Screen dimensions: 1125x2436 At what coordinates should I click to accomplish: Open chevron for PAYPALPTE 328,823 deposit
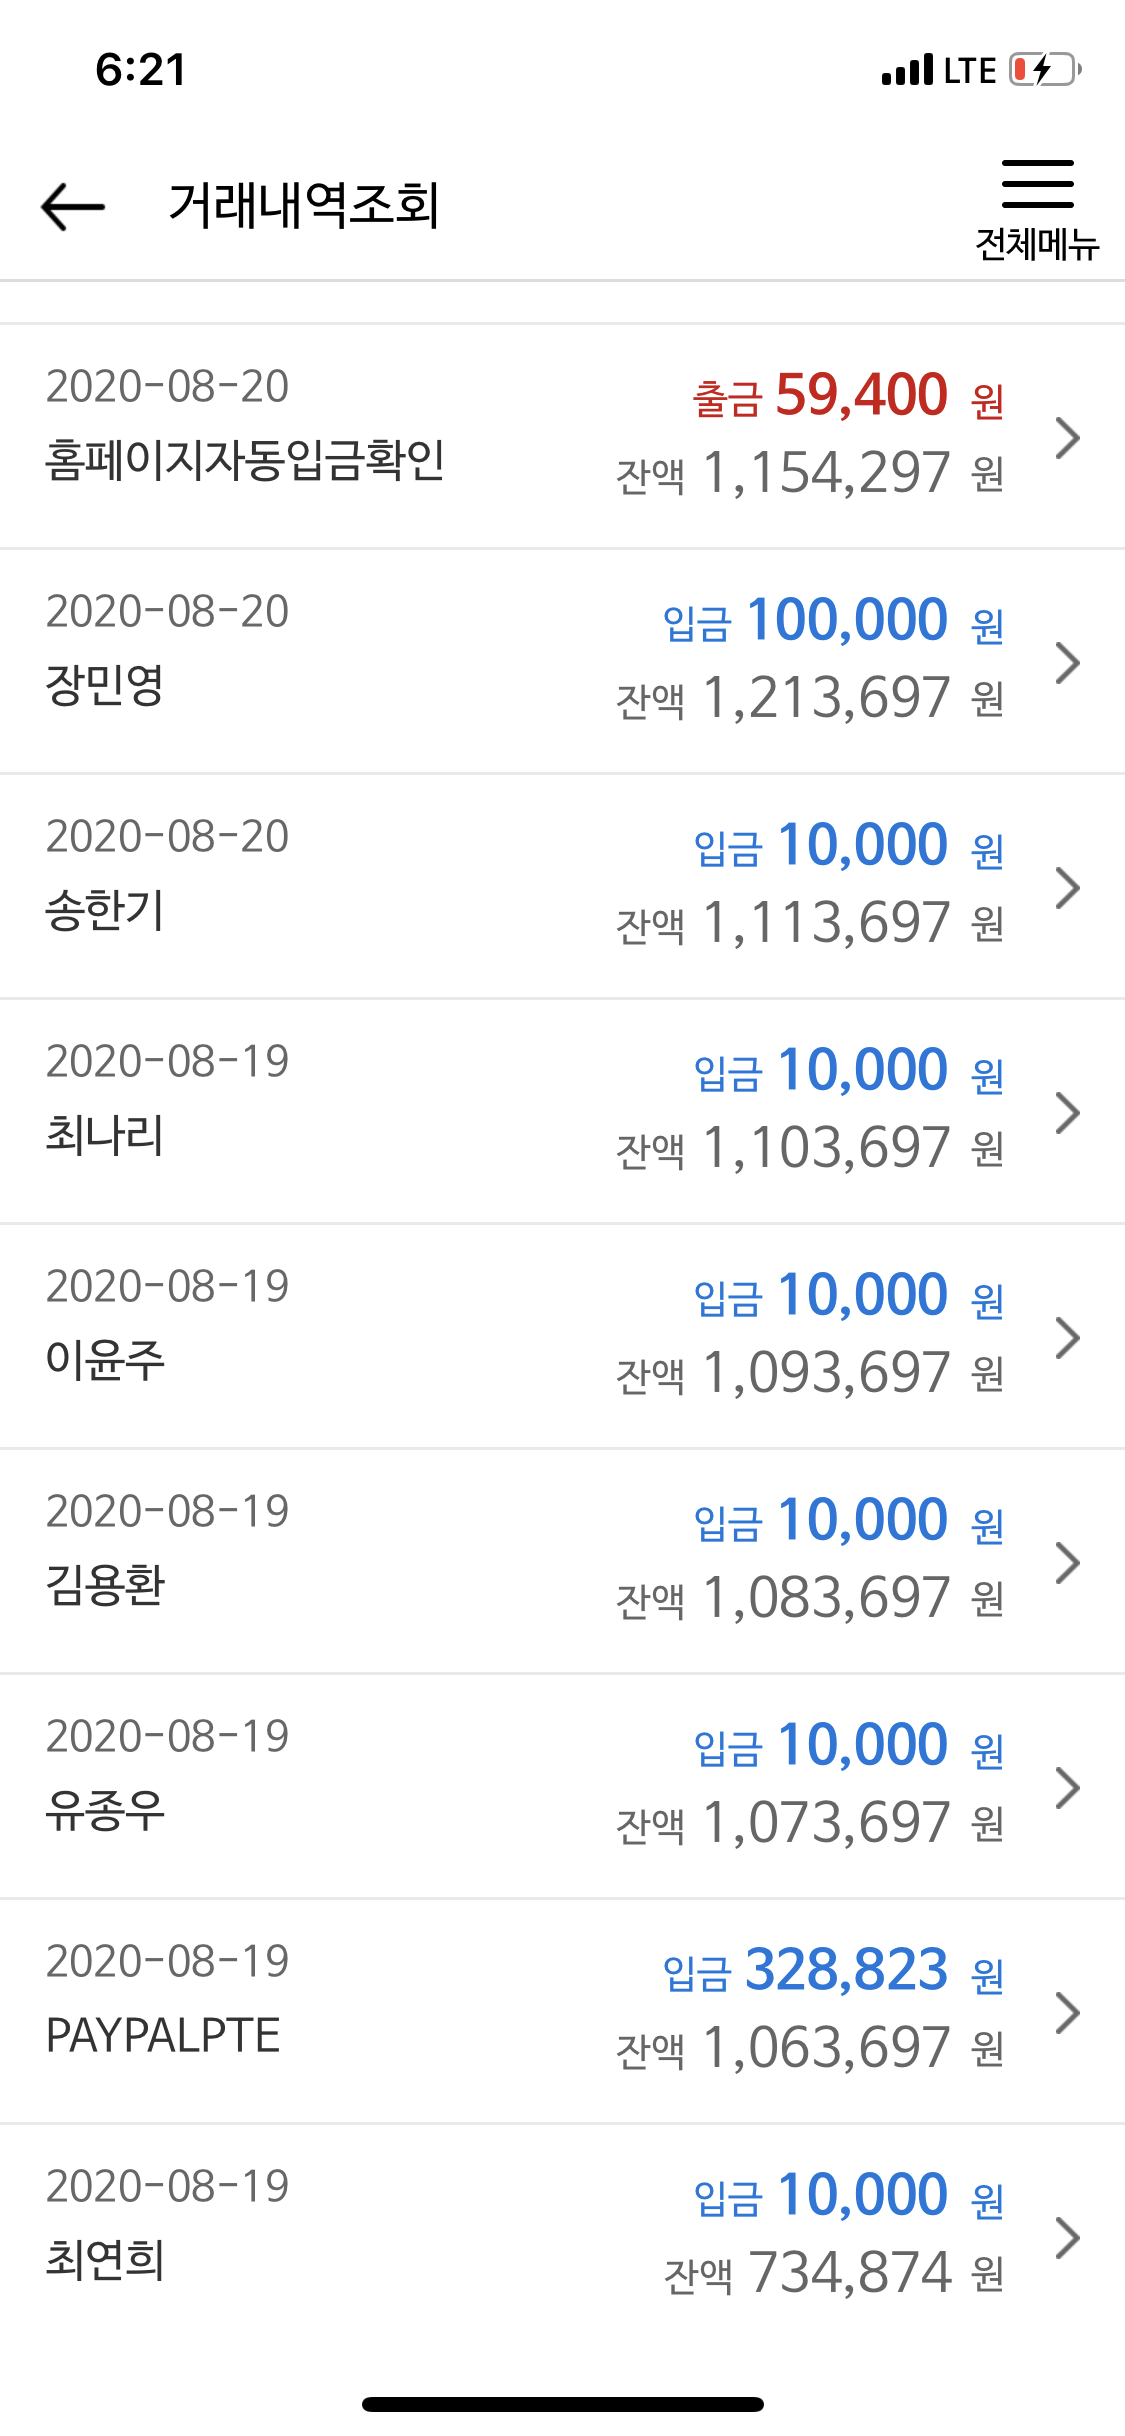pos(1068,2013)
